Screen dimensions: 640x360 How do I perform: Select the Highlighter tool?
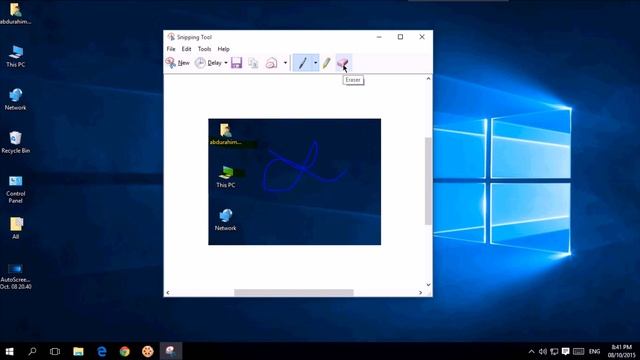point(327,63)
